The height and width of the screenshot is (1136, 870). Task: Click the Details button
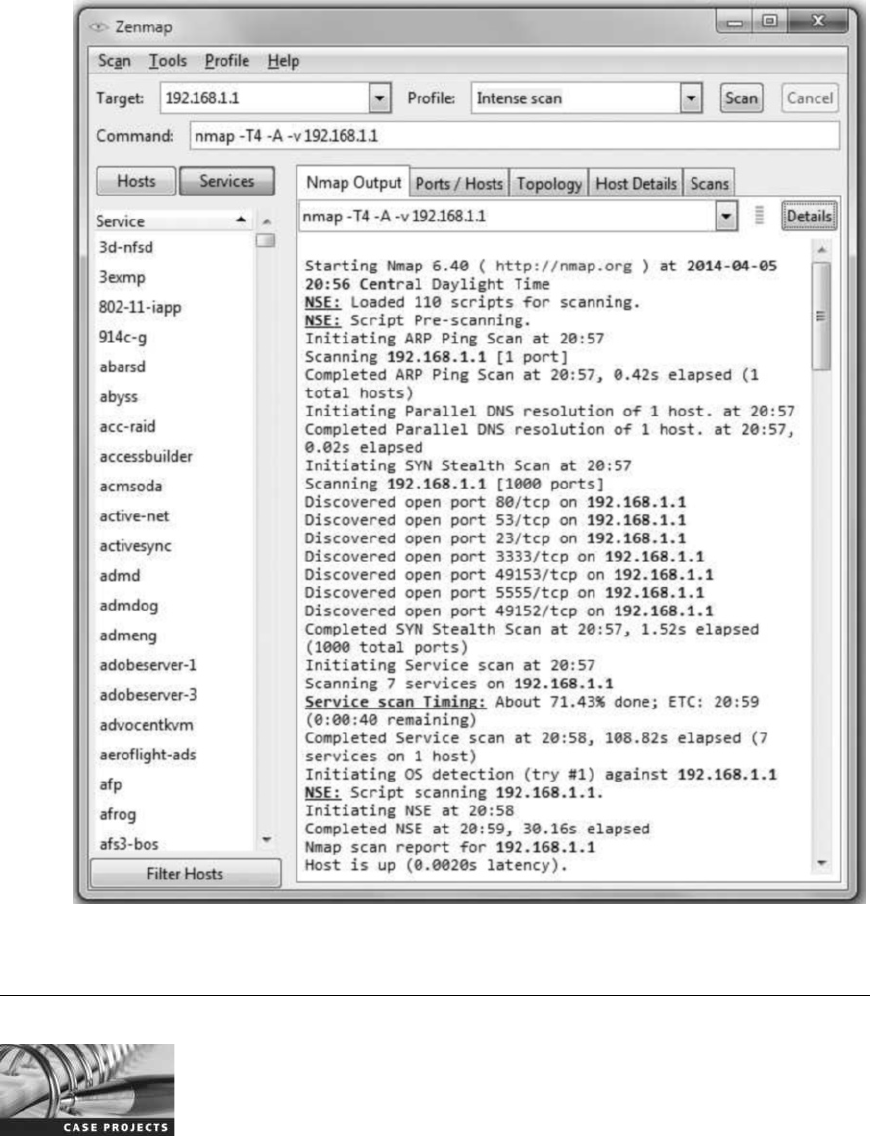click(809, 216)
